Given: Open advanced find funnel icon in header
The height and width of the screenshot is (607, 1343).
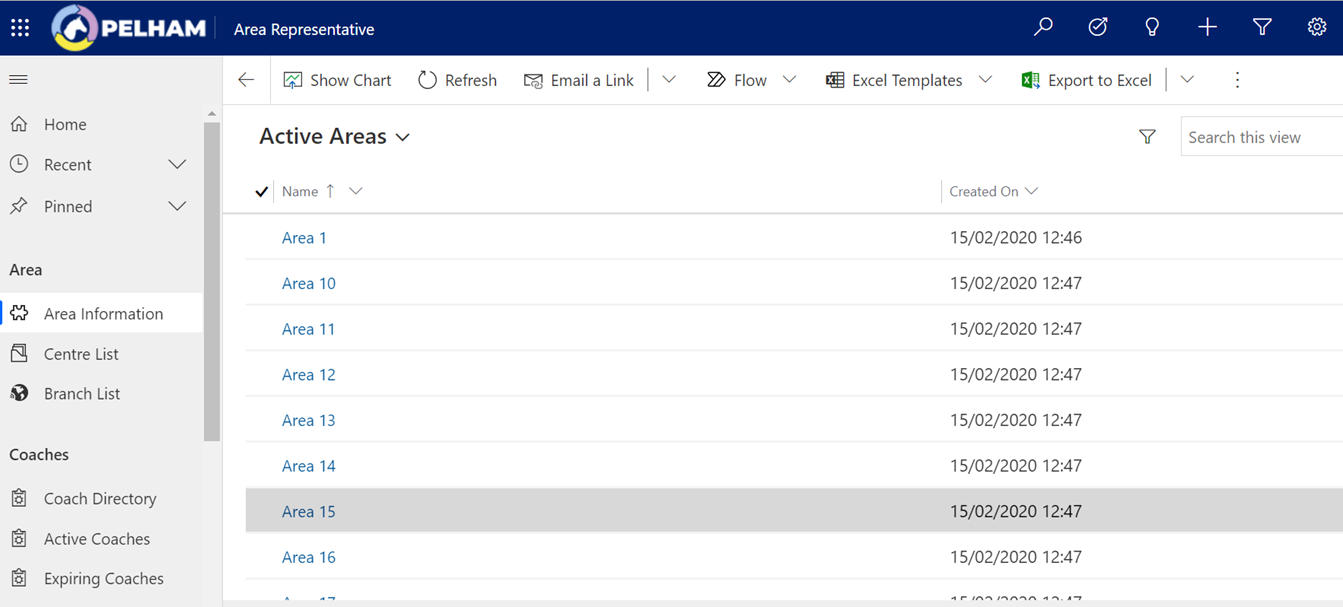Looking at the screenshot, I should pyautogui.click(x=1262, y=28).
